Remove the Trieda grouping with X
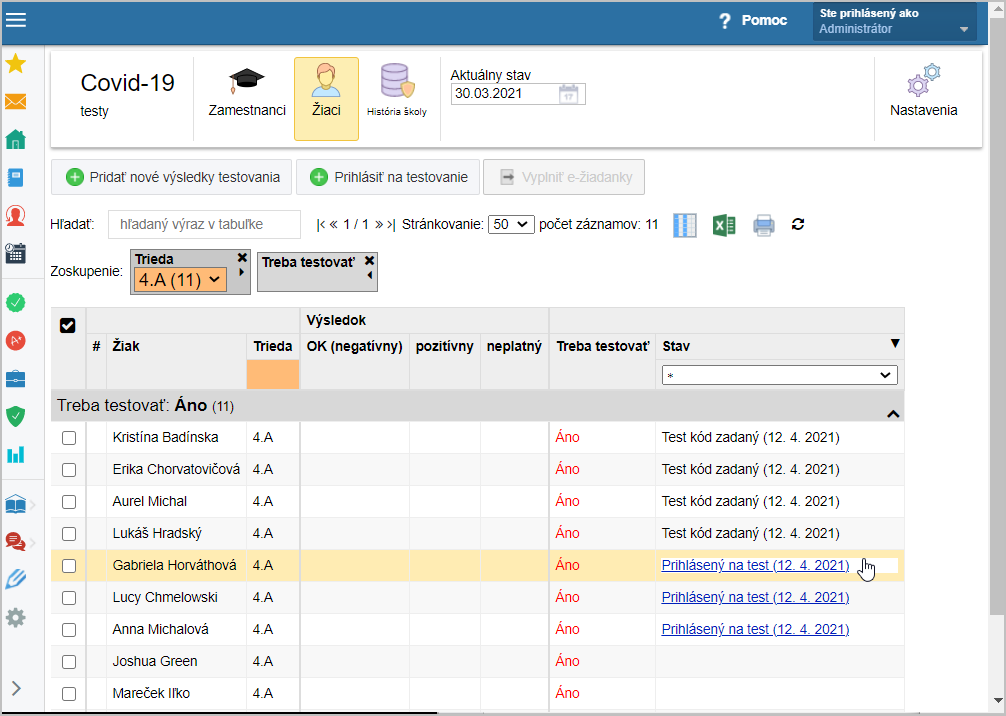Viewport: 1006px width, 716px height. 242,258
